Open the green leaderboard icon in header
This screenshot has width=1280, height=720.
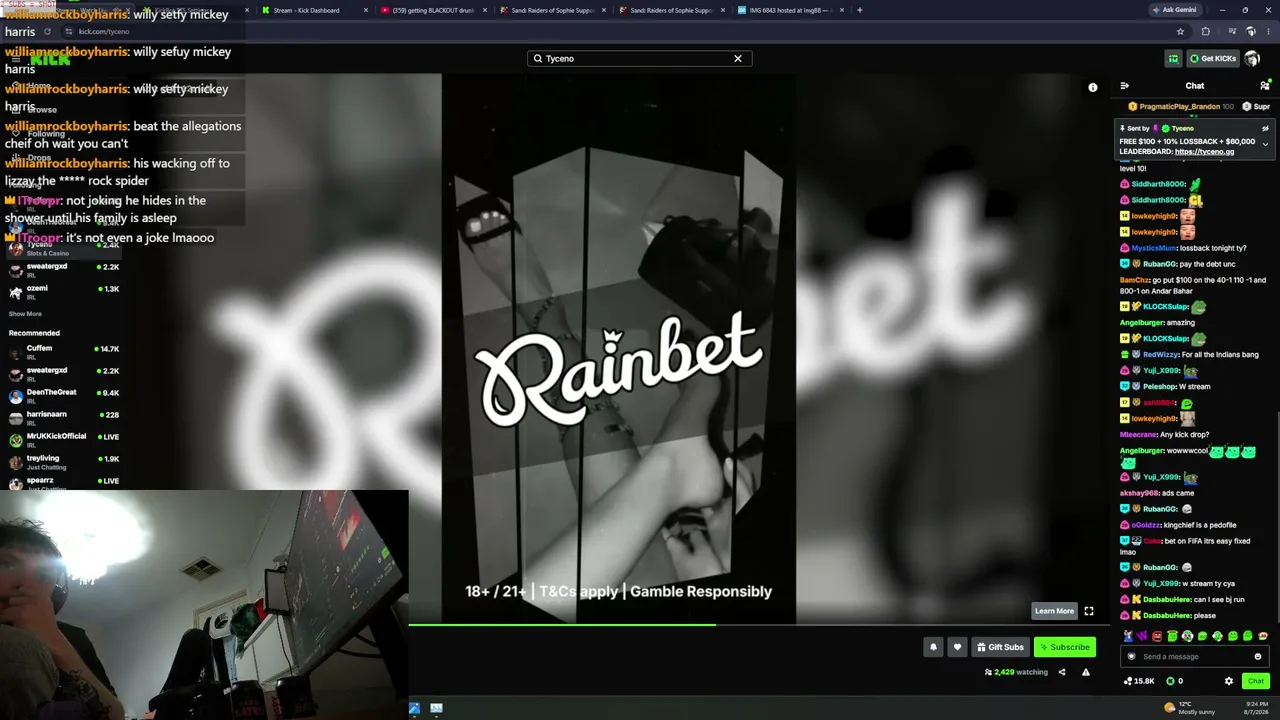(x=1173, y=58)
